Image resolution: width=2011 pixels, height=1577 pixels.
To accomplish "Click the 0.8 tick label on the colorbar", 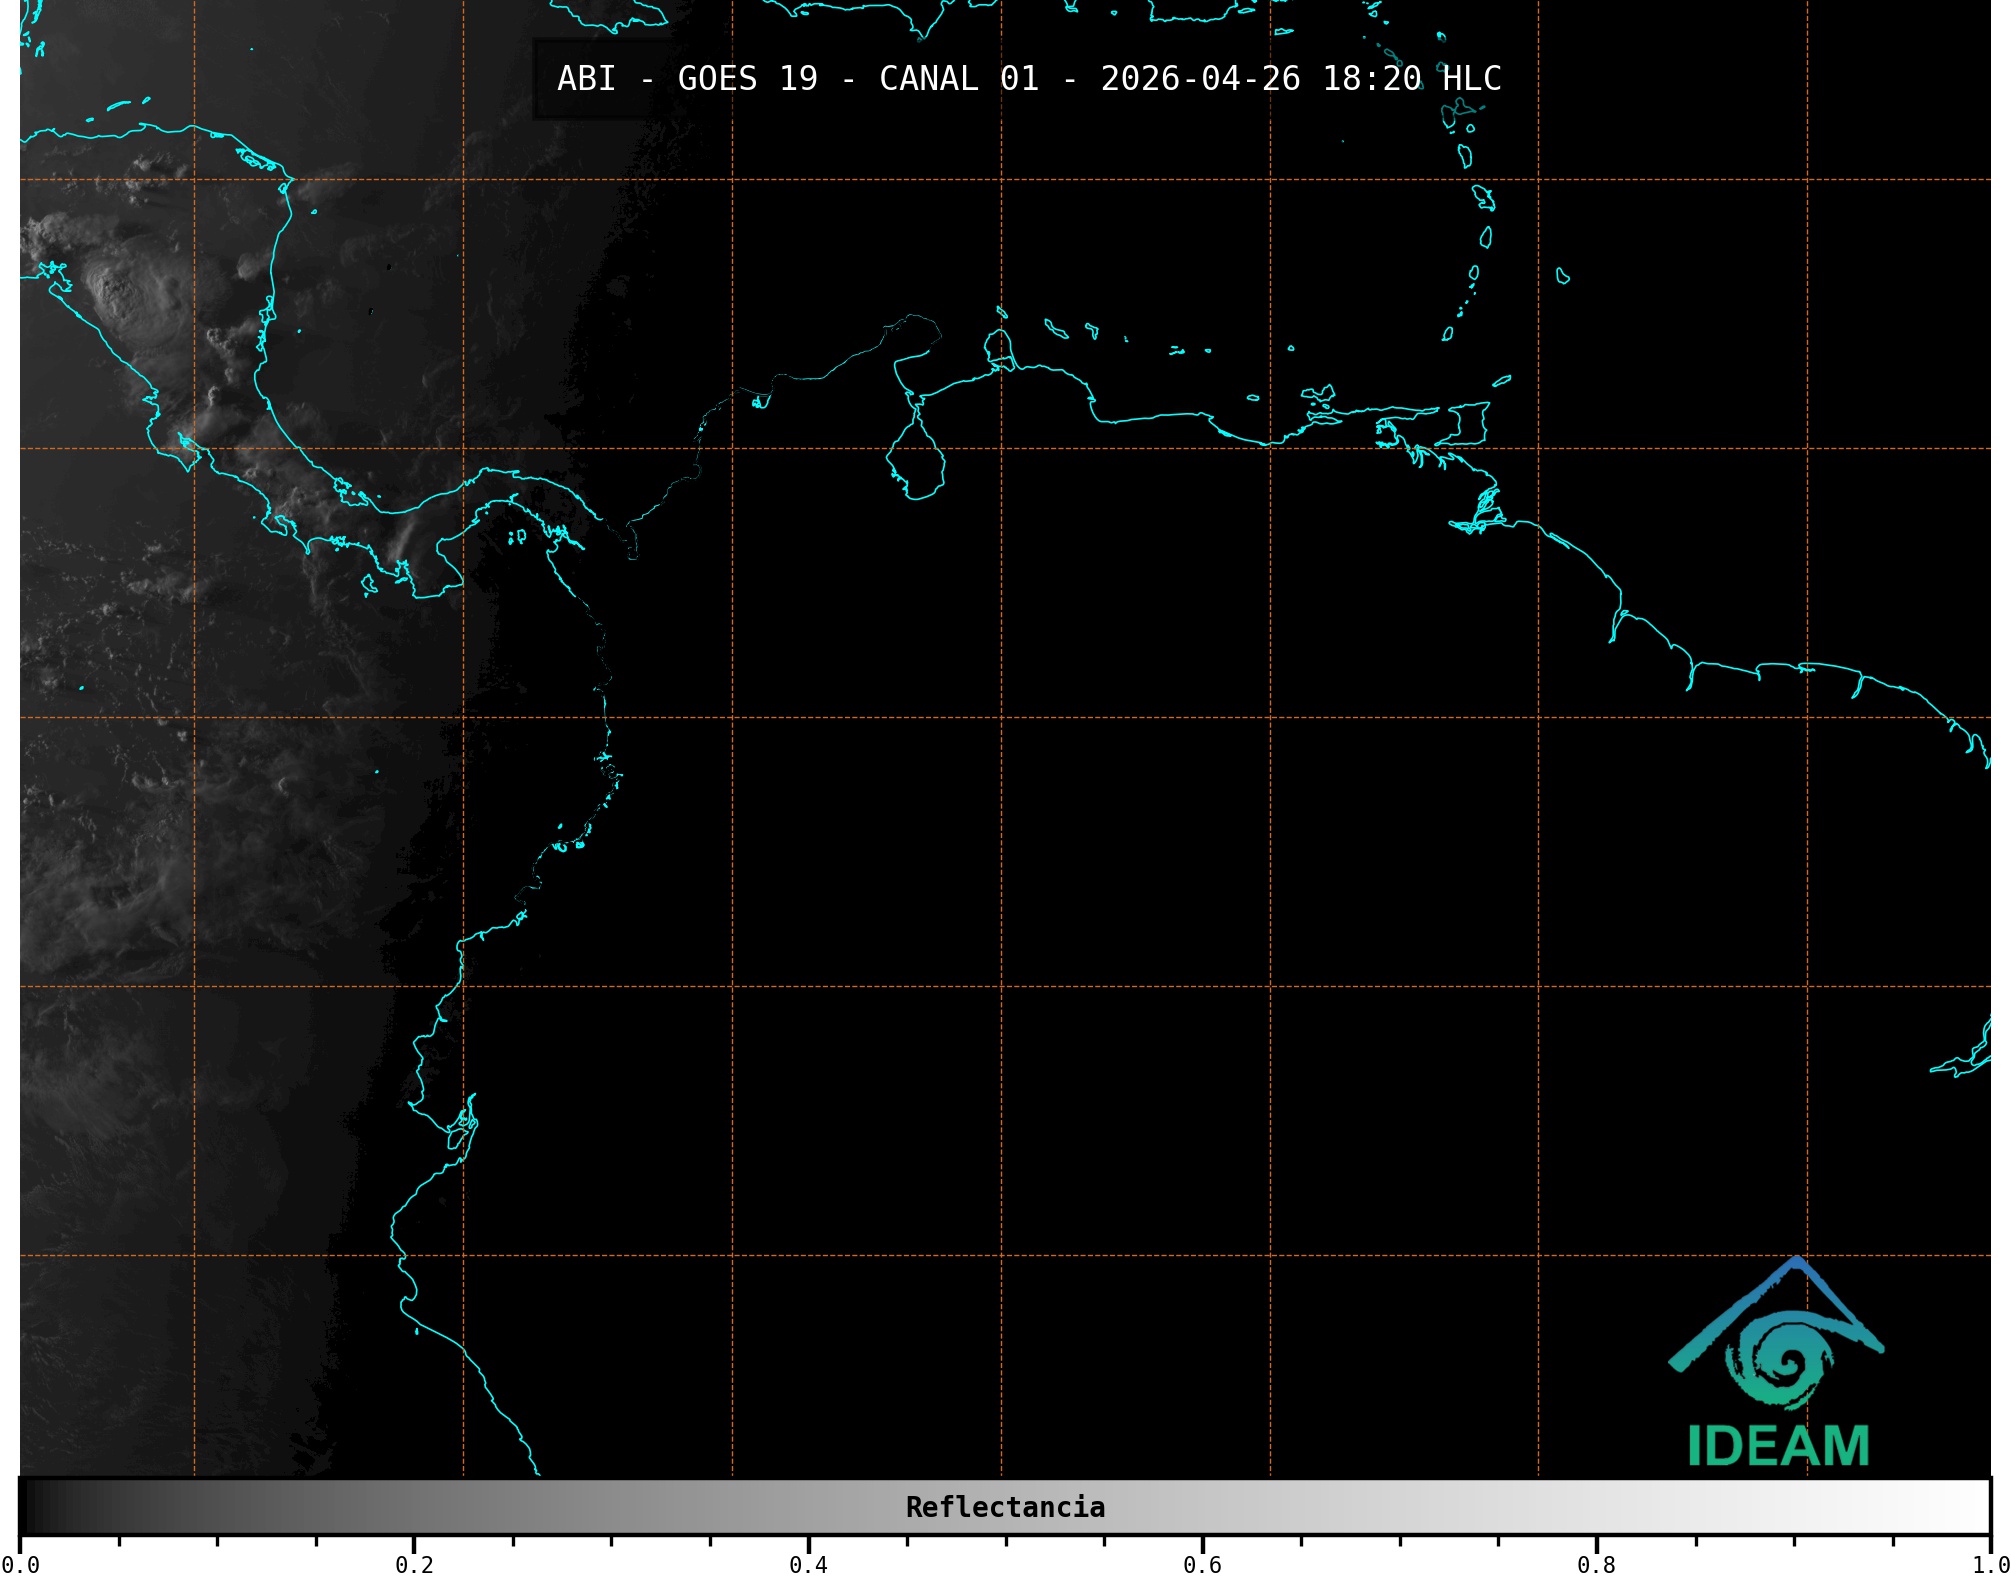I will (x=1596, y=1565).
